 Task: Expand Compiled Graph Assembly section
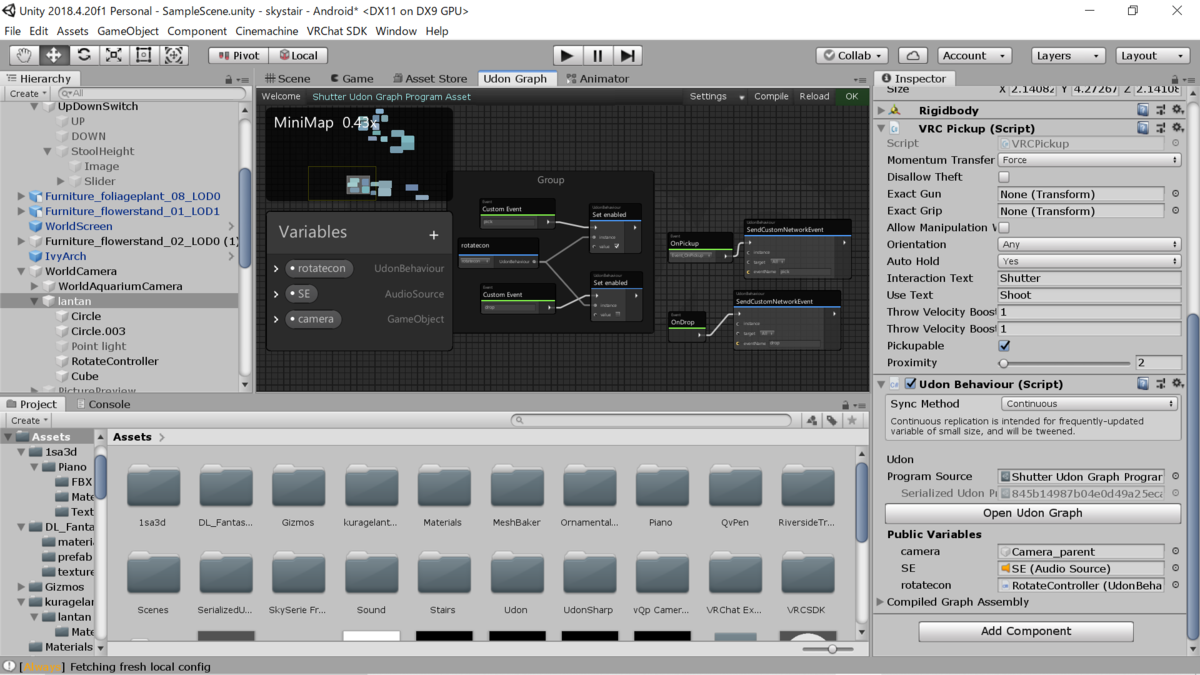tap(881, 602)
